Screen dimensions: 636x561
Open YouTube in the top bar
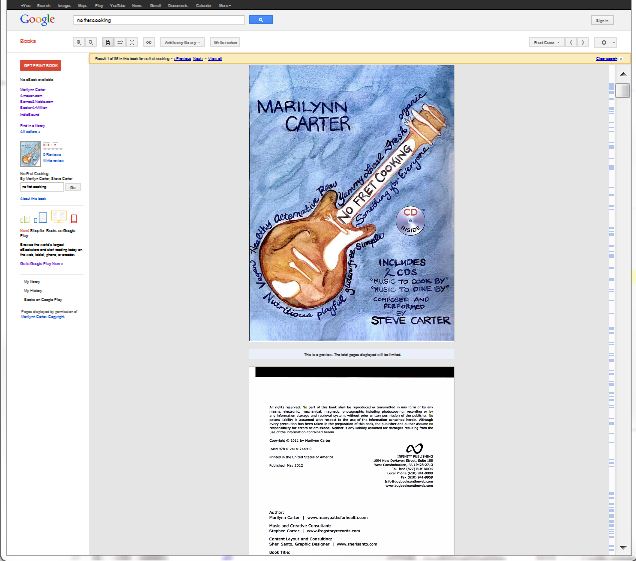point(117,5)
